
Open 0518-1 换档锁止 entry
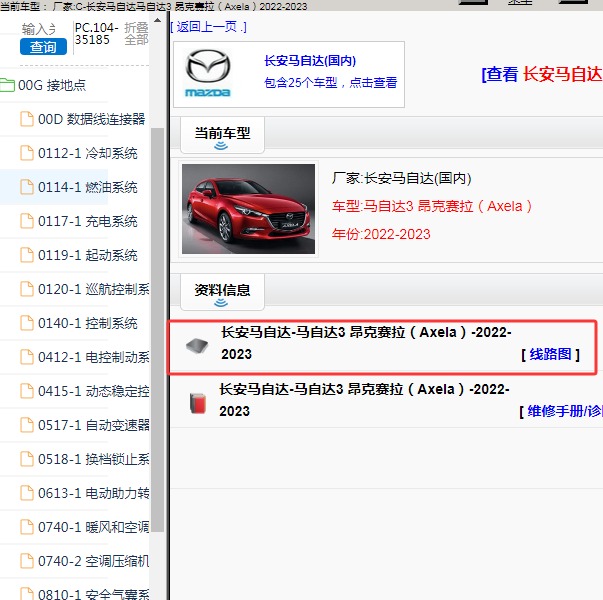93,459
